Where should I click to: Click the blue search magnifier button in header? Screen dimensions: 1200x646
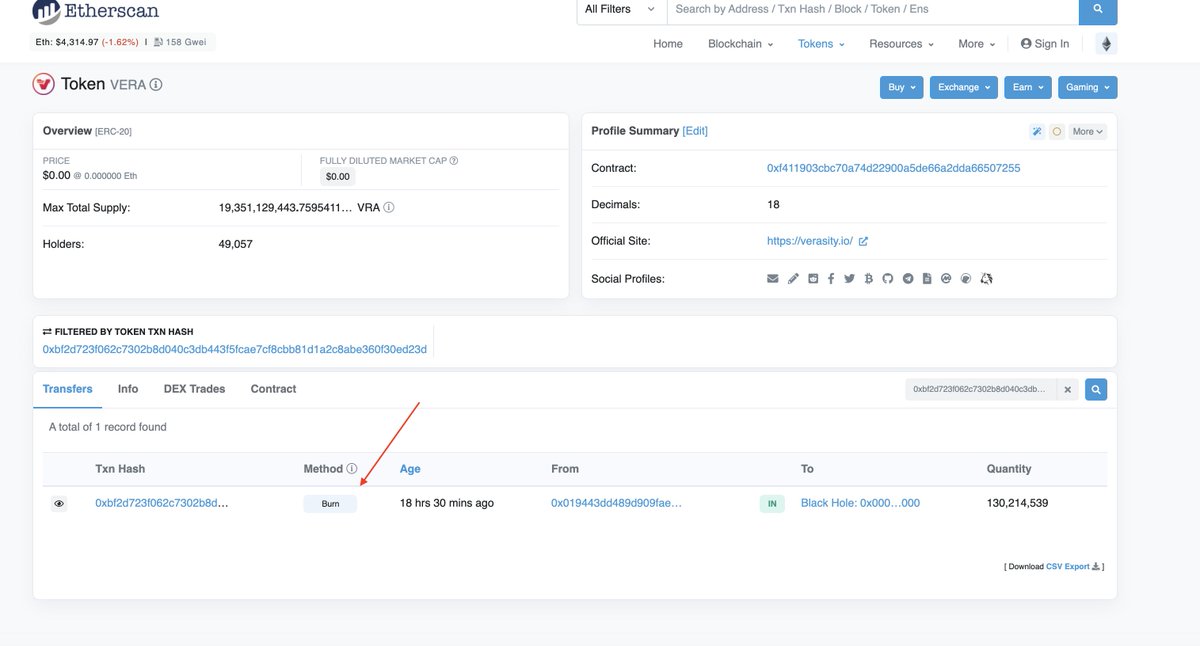coord(1098,9)
